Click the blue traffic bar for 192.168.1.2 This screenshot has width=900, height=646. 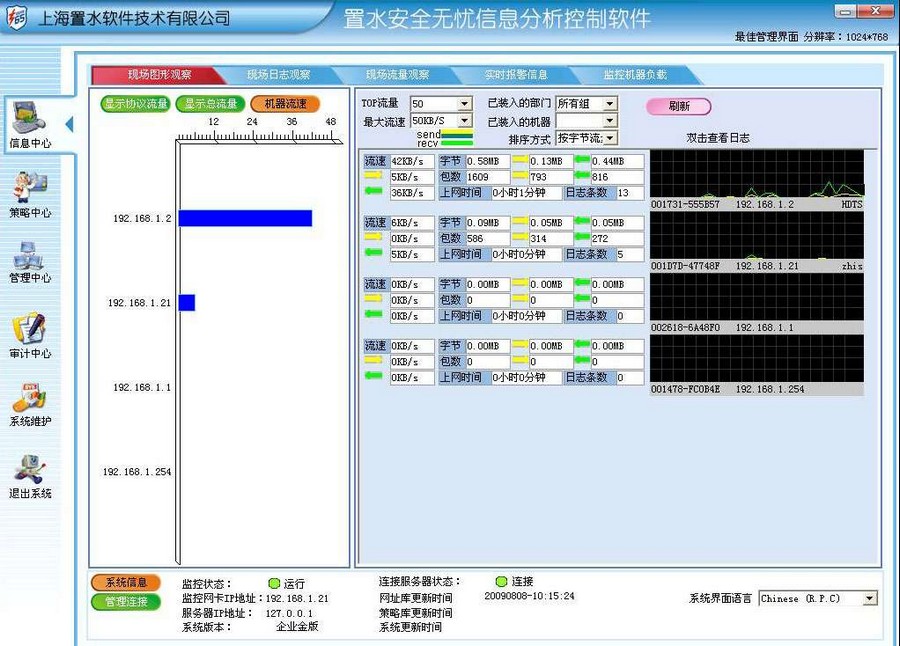point(245,218)
